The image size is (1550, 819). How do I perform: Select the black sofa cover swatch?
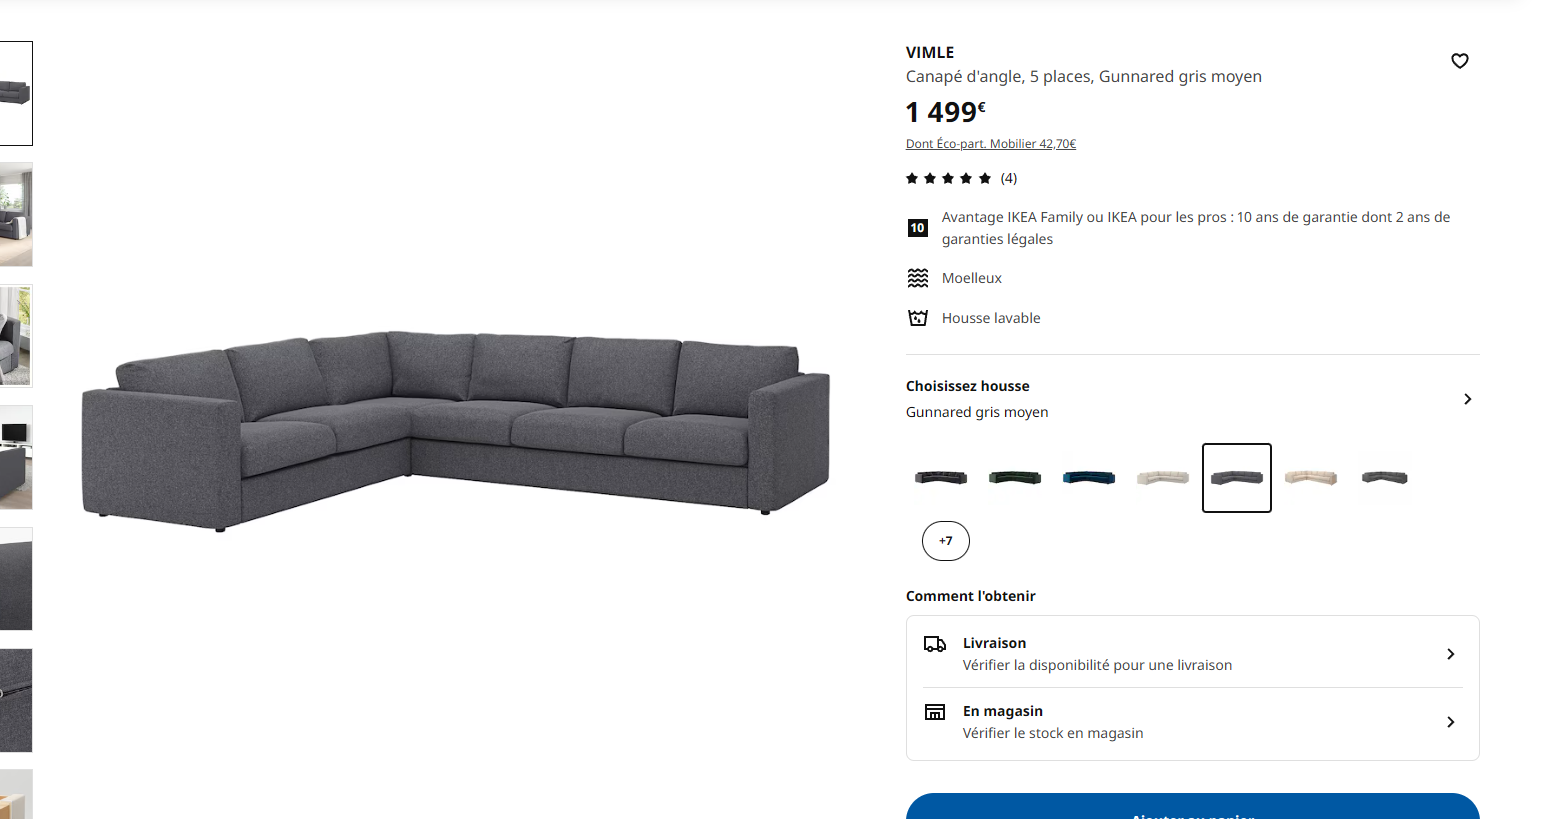(941, 478)
